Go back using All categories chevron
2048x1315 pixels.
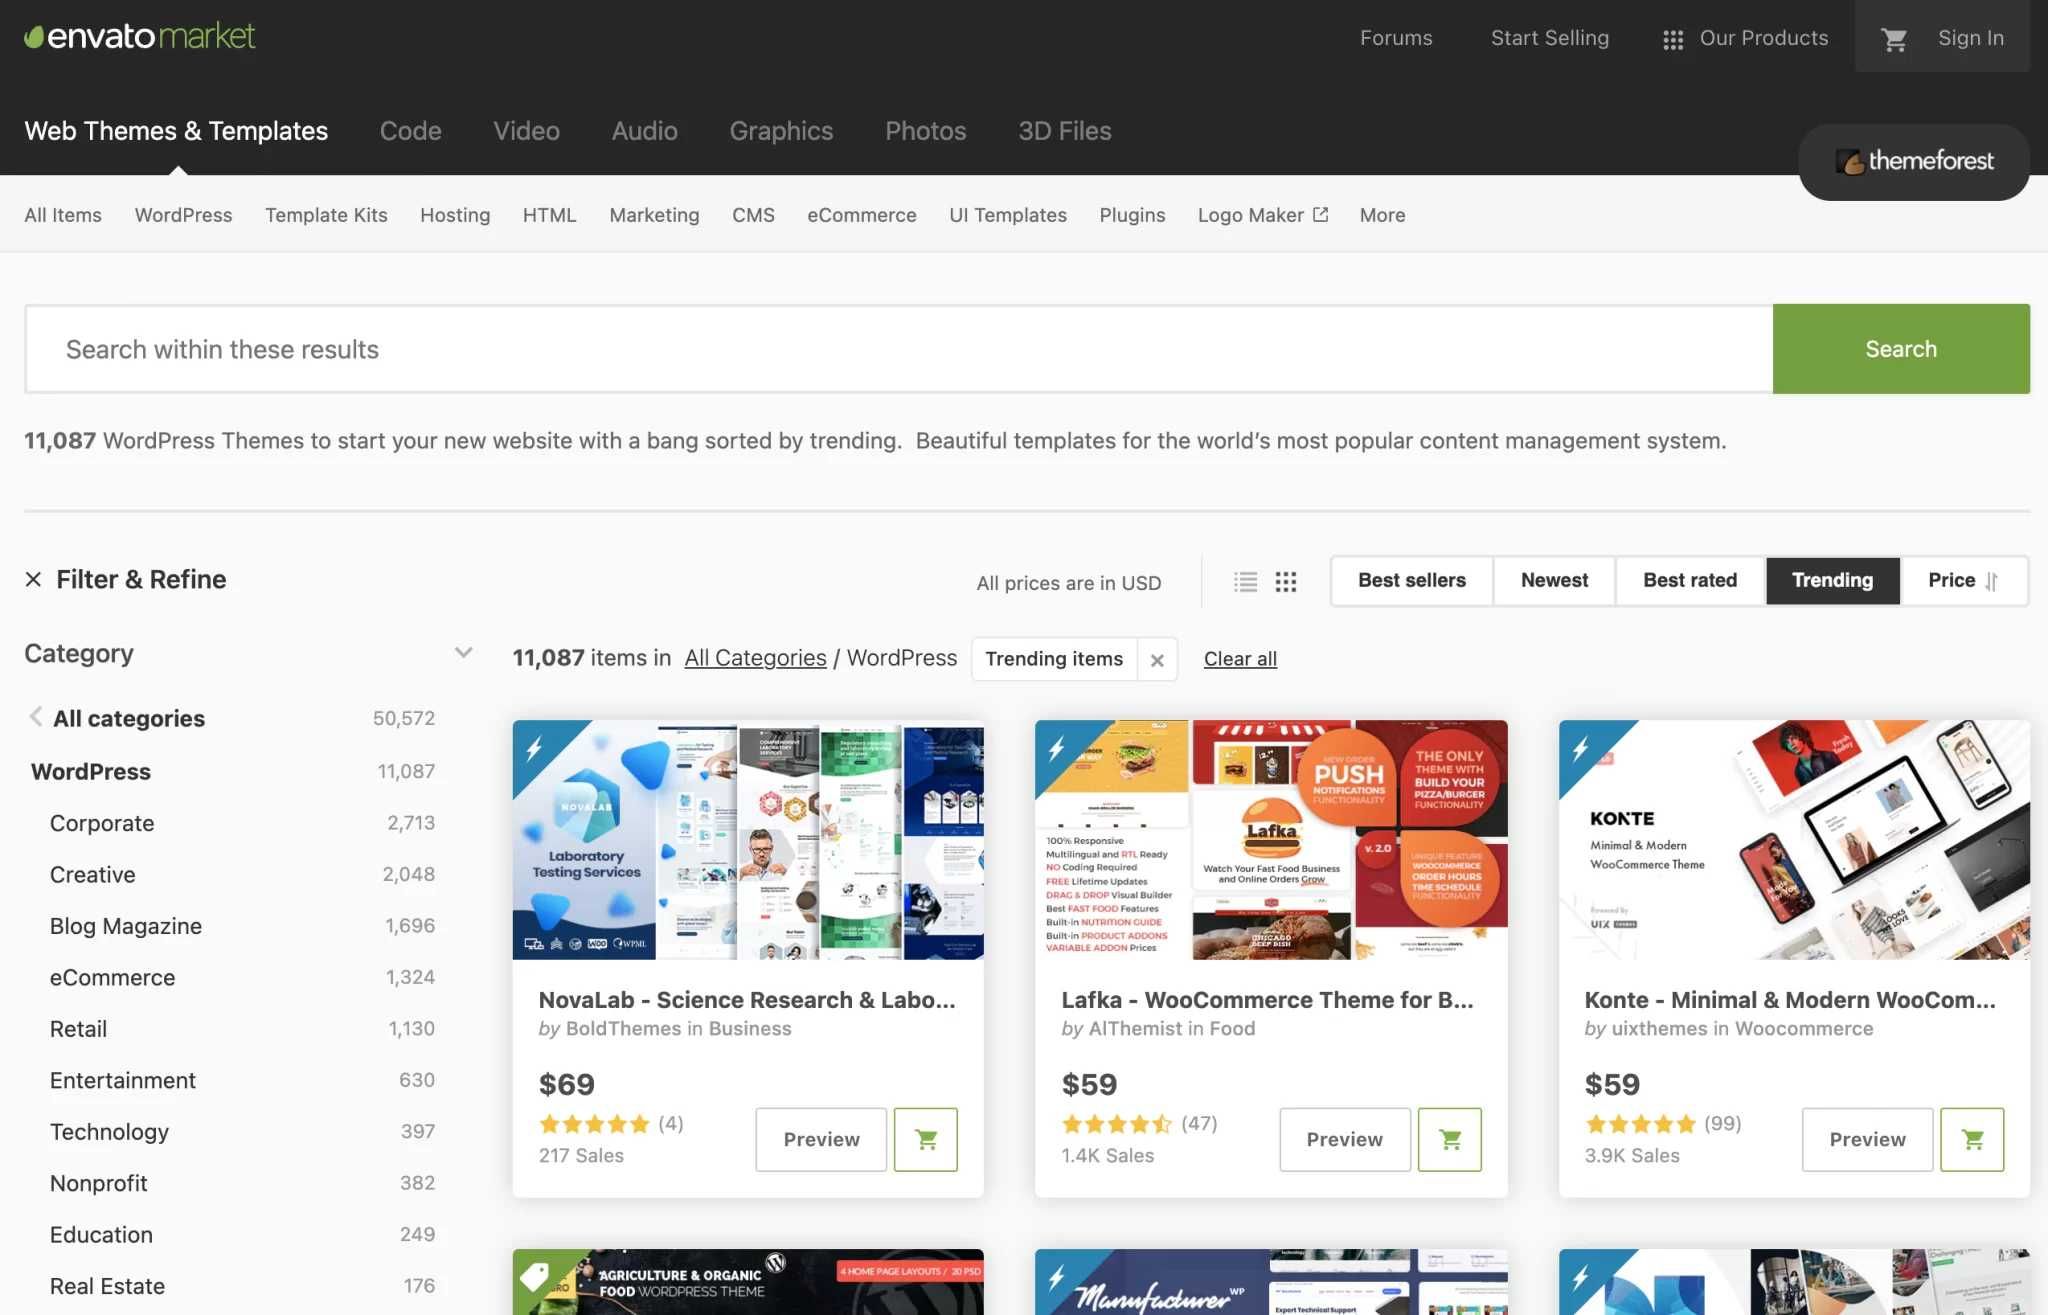[35, 717]
